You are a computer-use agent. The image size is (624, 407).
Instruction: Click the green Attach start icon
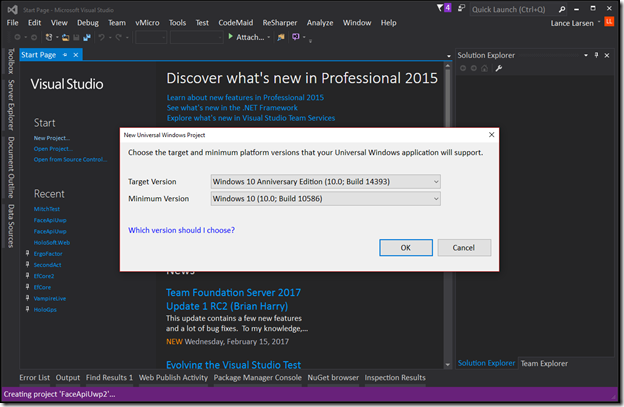pyautogui.click(x=230, y=37)
